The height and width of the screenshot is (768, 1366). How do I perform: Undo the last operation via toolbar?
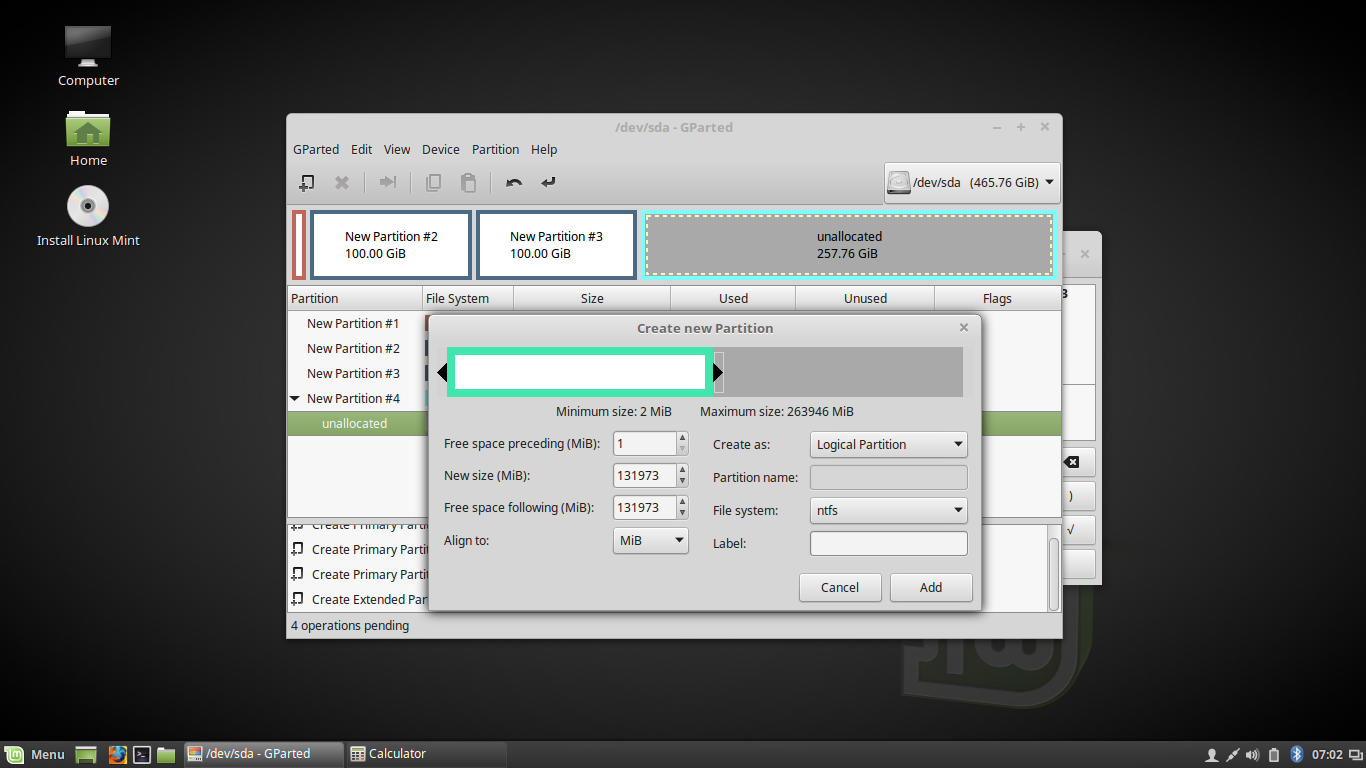(x=513, y=182)
